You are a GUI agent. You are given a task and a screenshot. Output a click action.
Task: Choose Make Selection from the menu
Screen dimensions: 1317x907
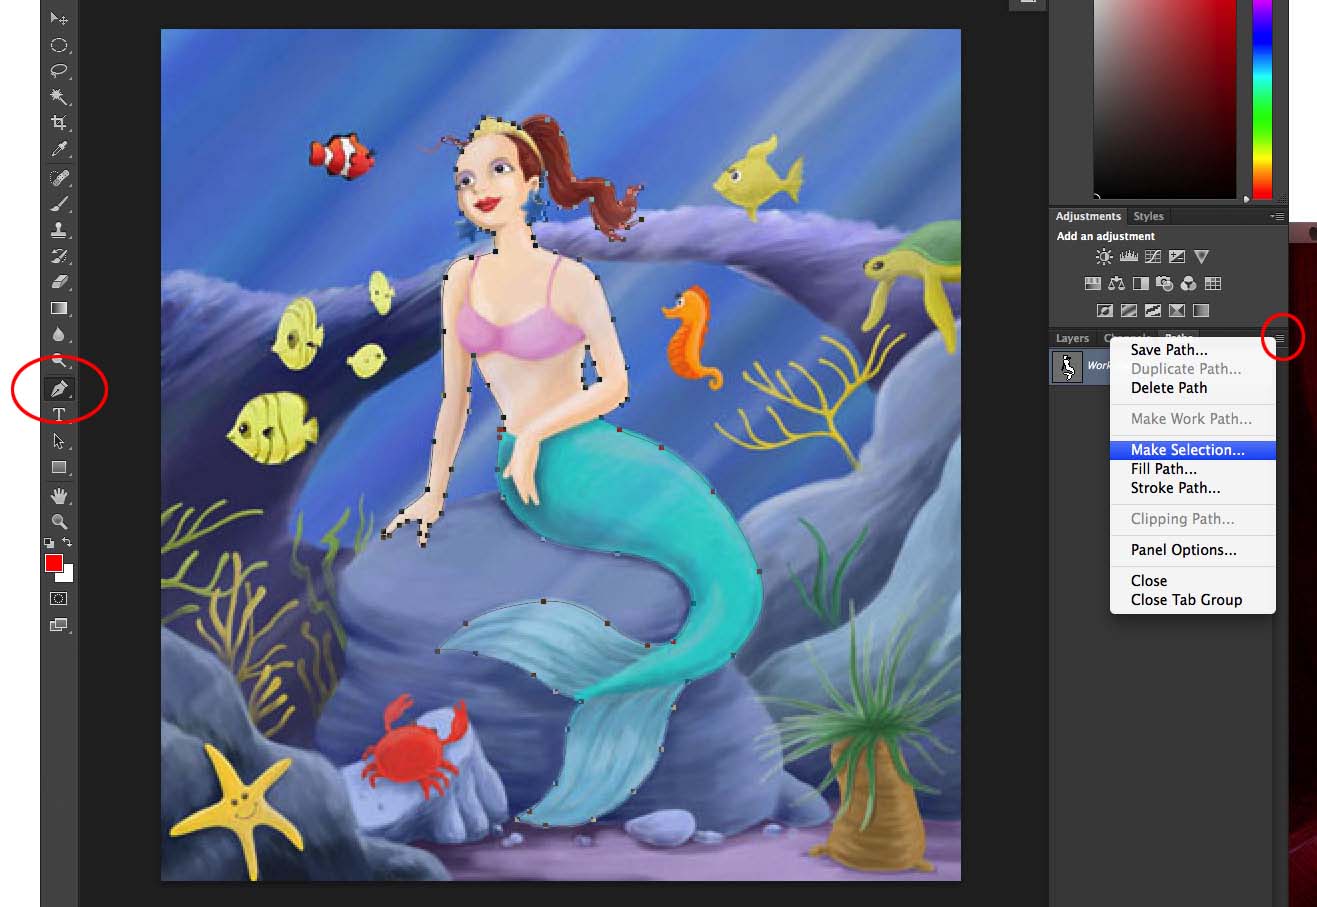1192,450
